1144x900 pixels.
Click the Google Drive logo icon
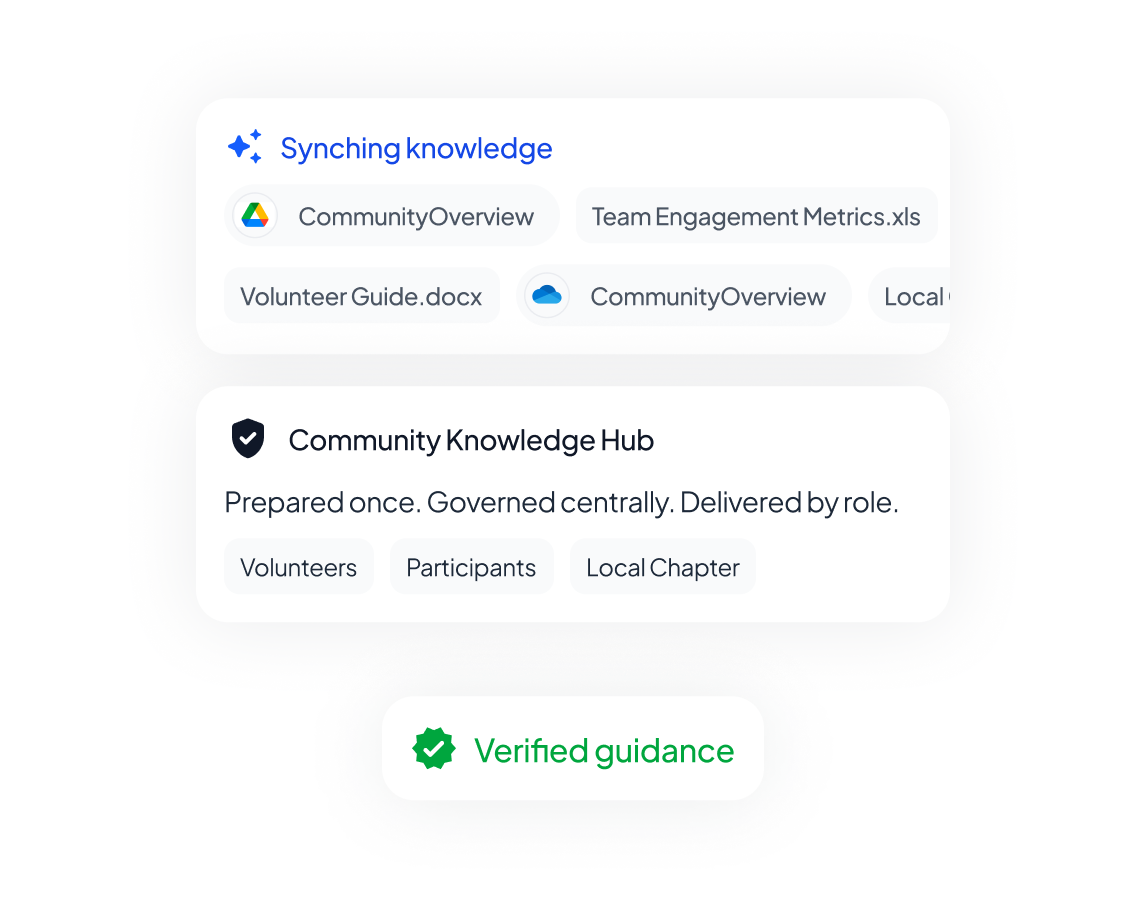tap(255, 216)
